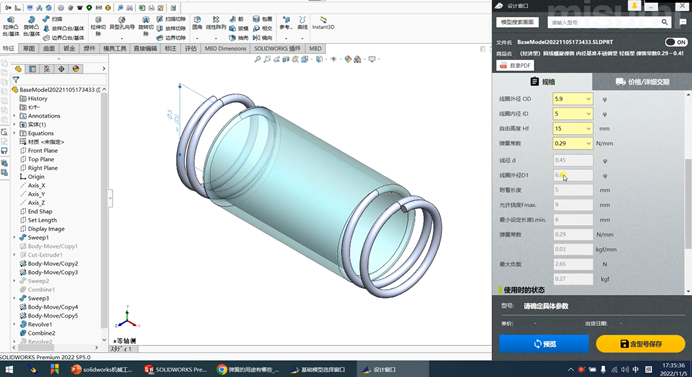Open the FeatureManager design tree tab icon
Screen dimensions: 692x377
click(18, 69)
